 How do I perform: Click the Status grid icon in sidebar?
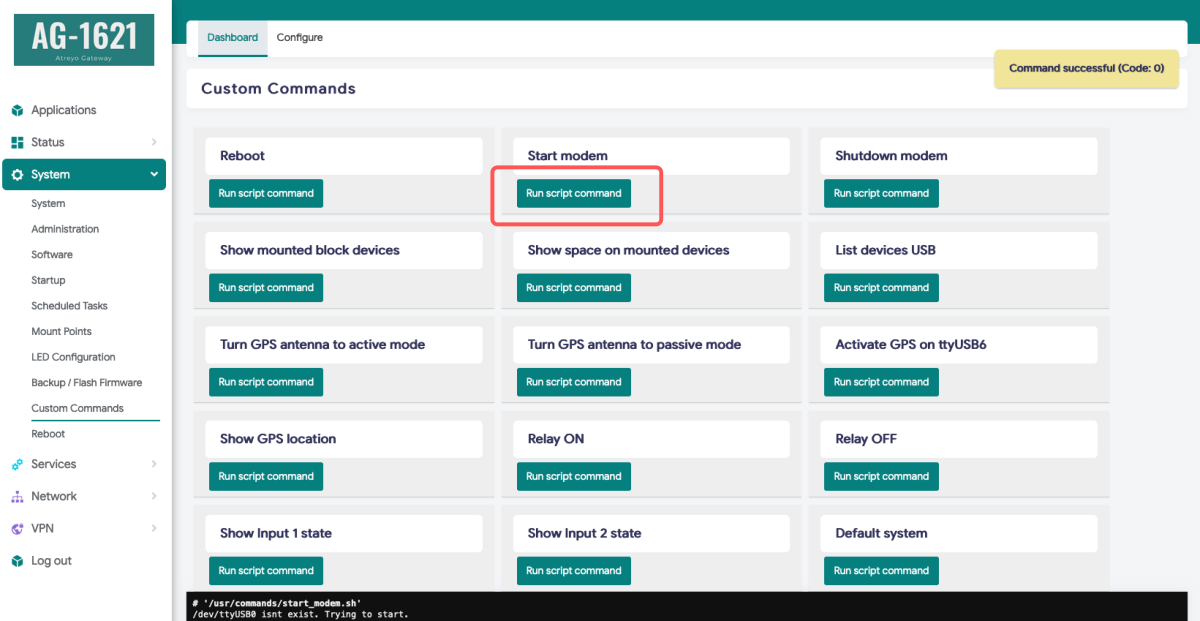tap(17, 142)
